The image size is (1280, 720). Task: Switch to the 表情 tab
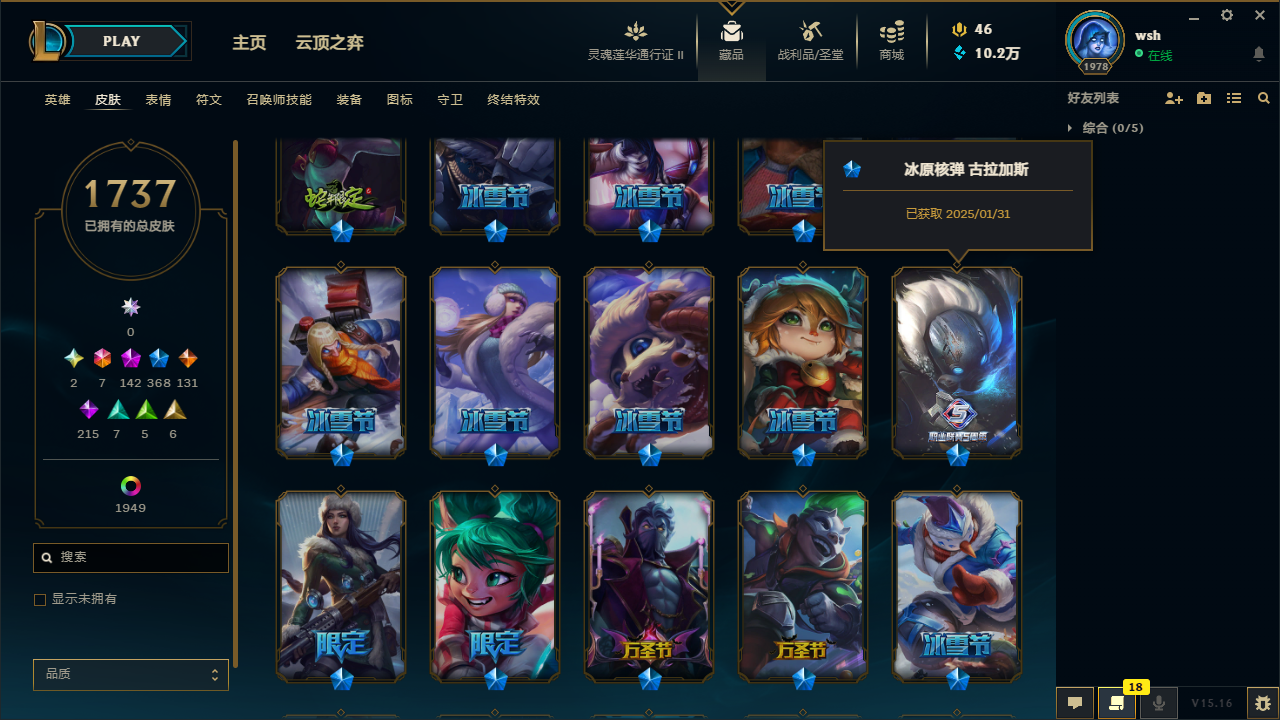point(158,100)
